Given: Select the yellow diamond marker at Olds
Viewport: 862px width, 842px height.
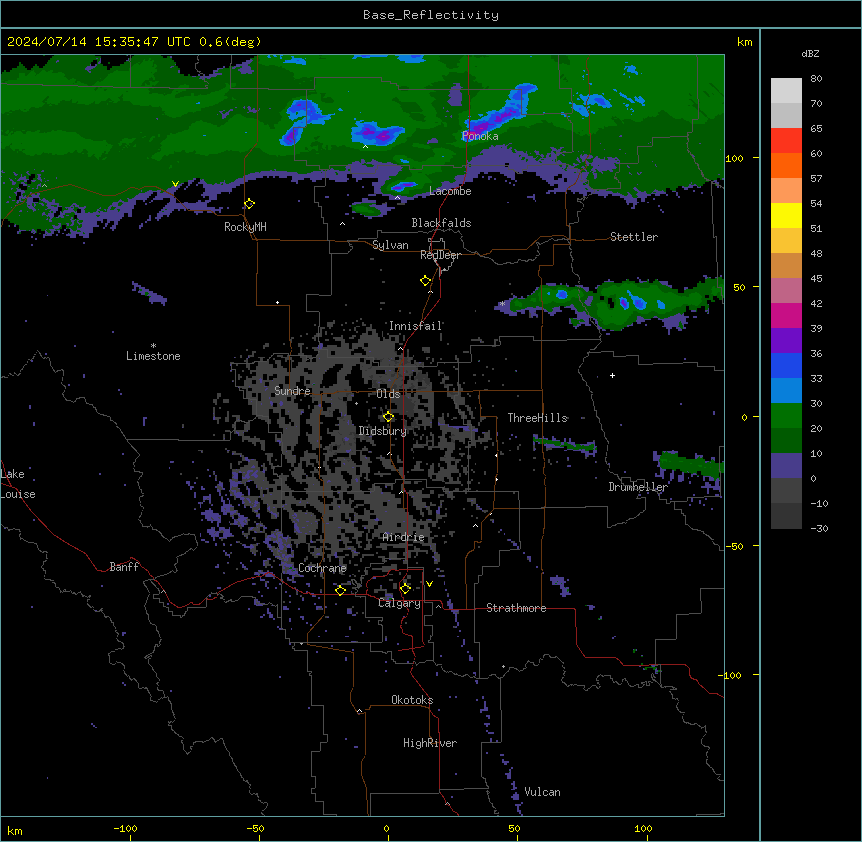Looking at the screenshot, I should tap(388, 416).
